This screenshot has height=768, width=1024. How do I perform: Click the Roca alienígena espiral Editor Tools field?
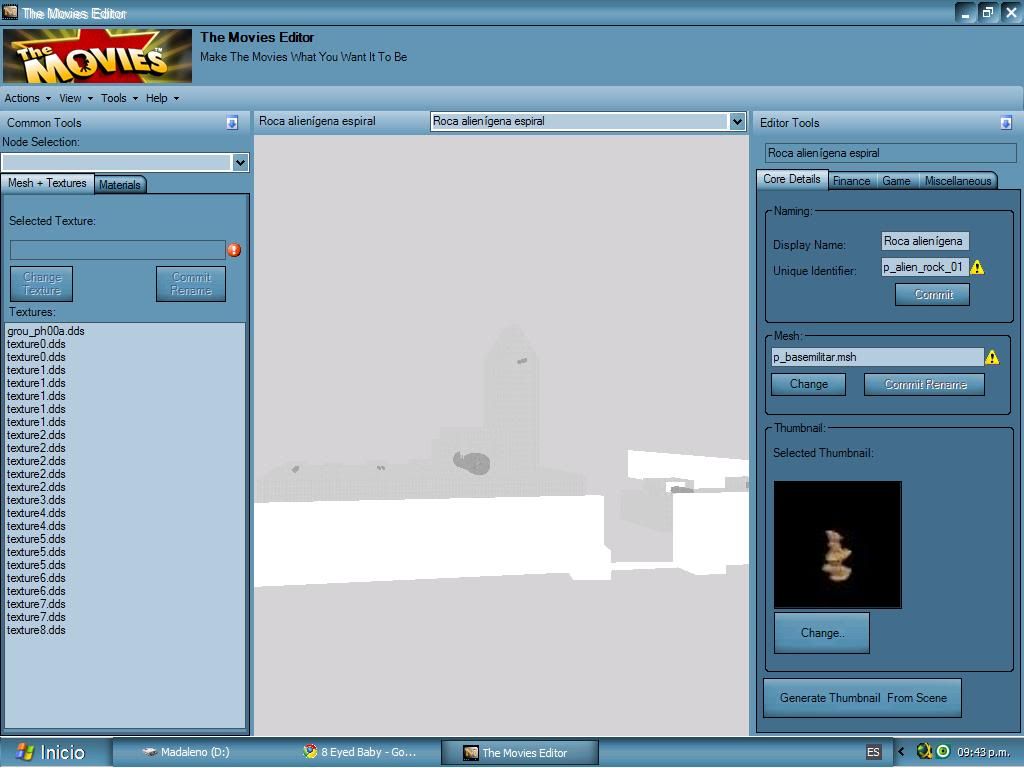pos(890,153)
